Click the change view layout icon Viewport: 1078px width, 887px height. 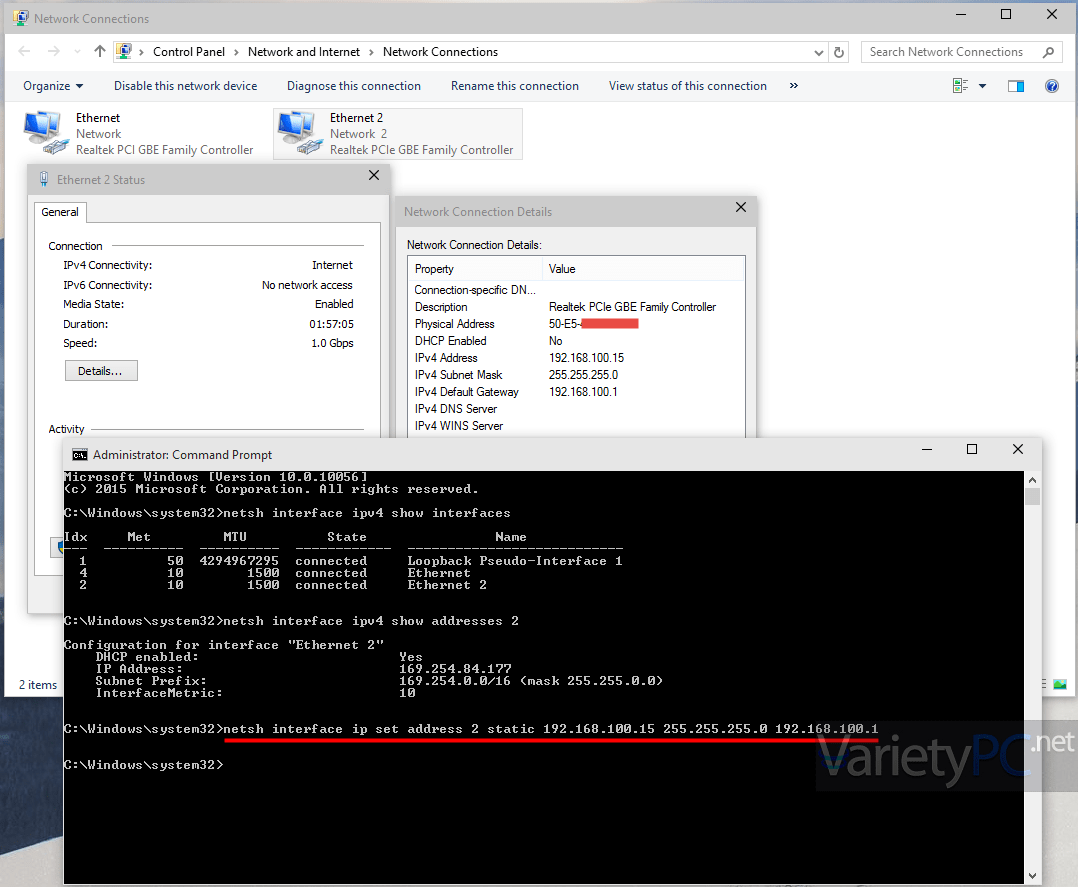tap(960, 86)
